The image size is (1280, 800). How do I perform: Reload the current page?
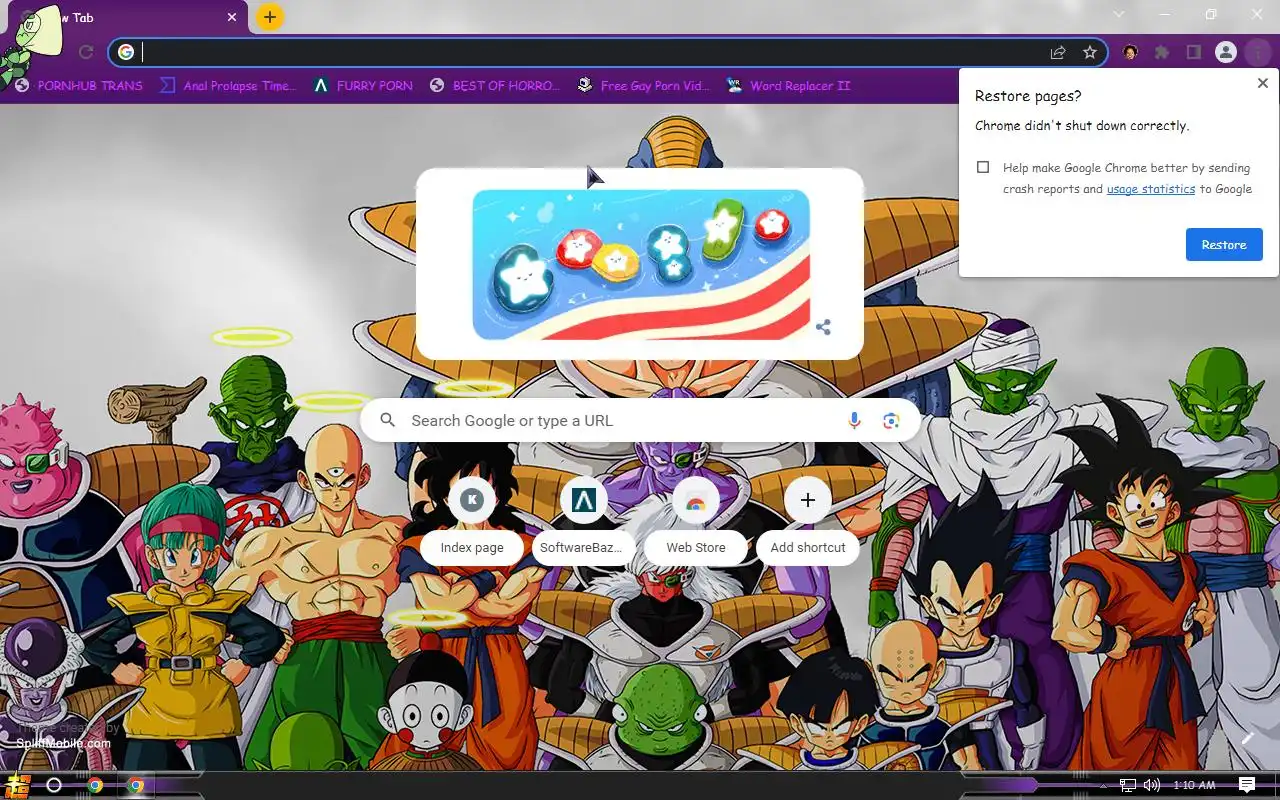click(x=86, y=52)
